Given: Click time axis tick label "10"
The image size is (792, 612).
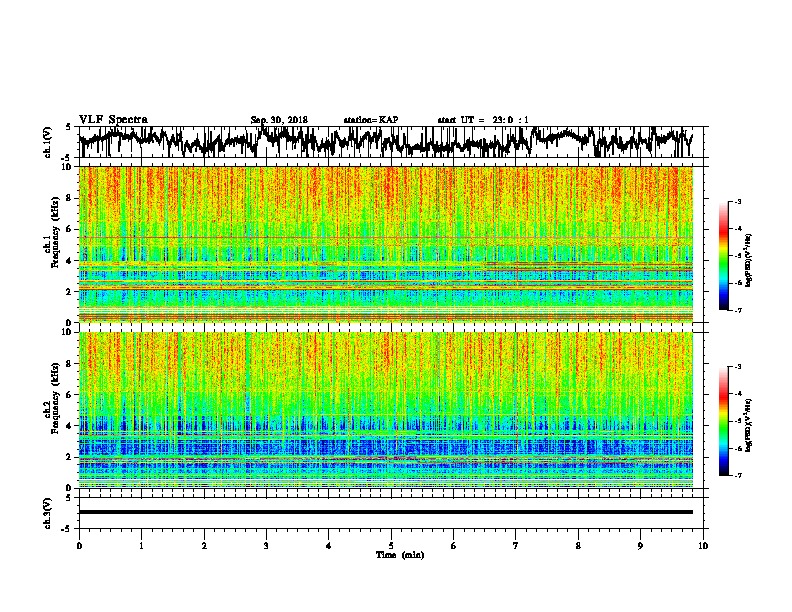Looking at the screenshot, I should click(703, 546).
